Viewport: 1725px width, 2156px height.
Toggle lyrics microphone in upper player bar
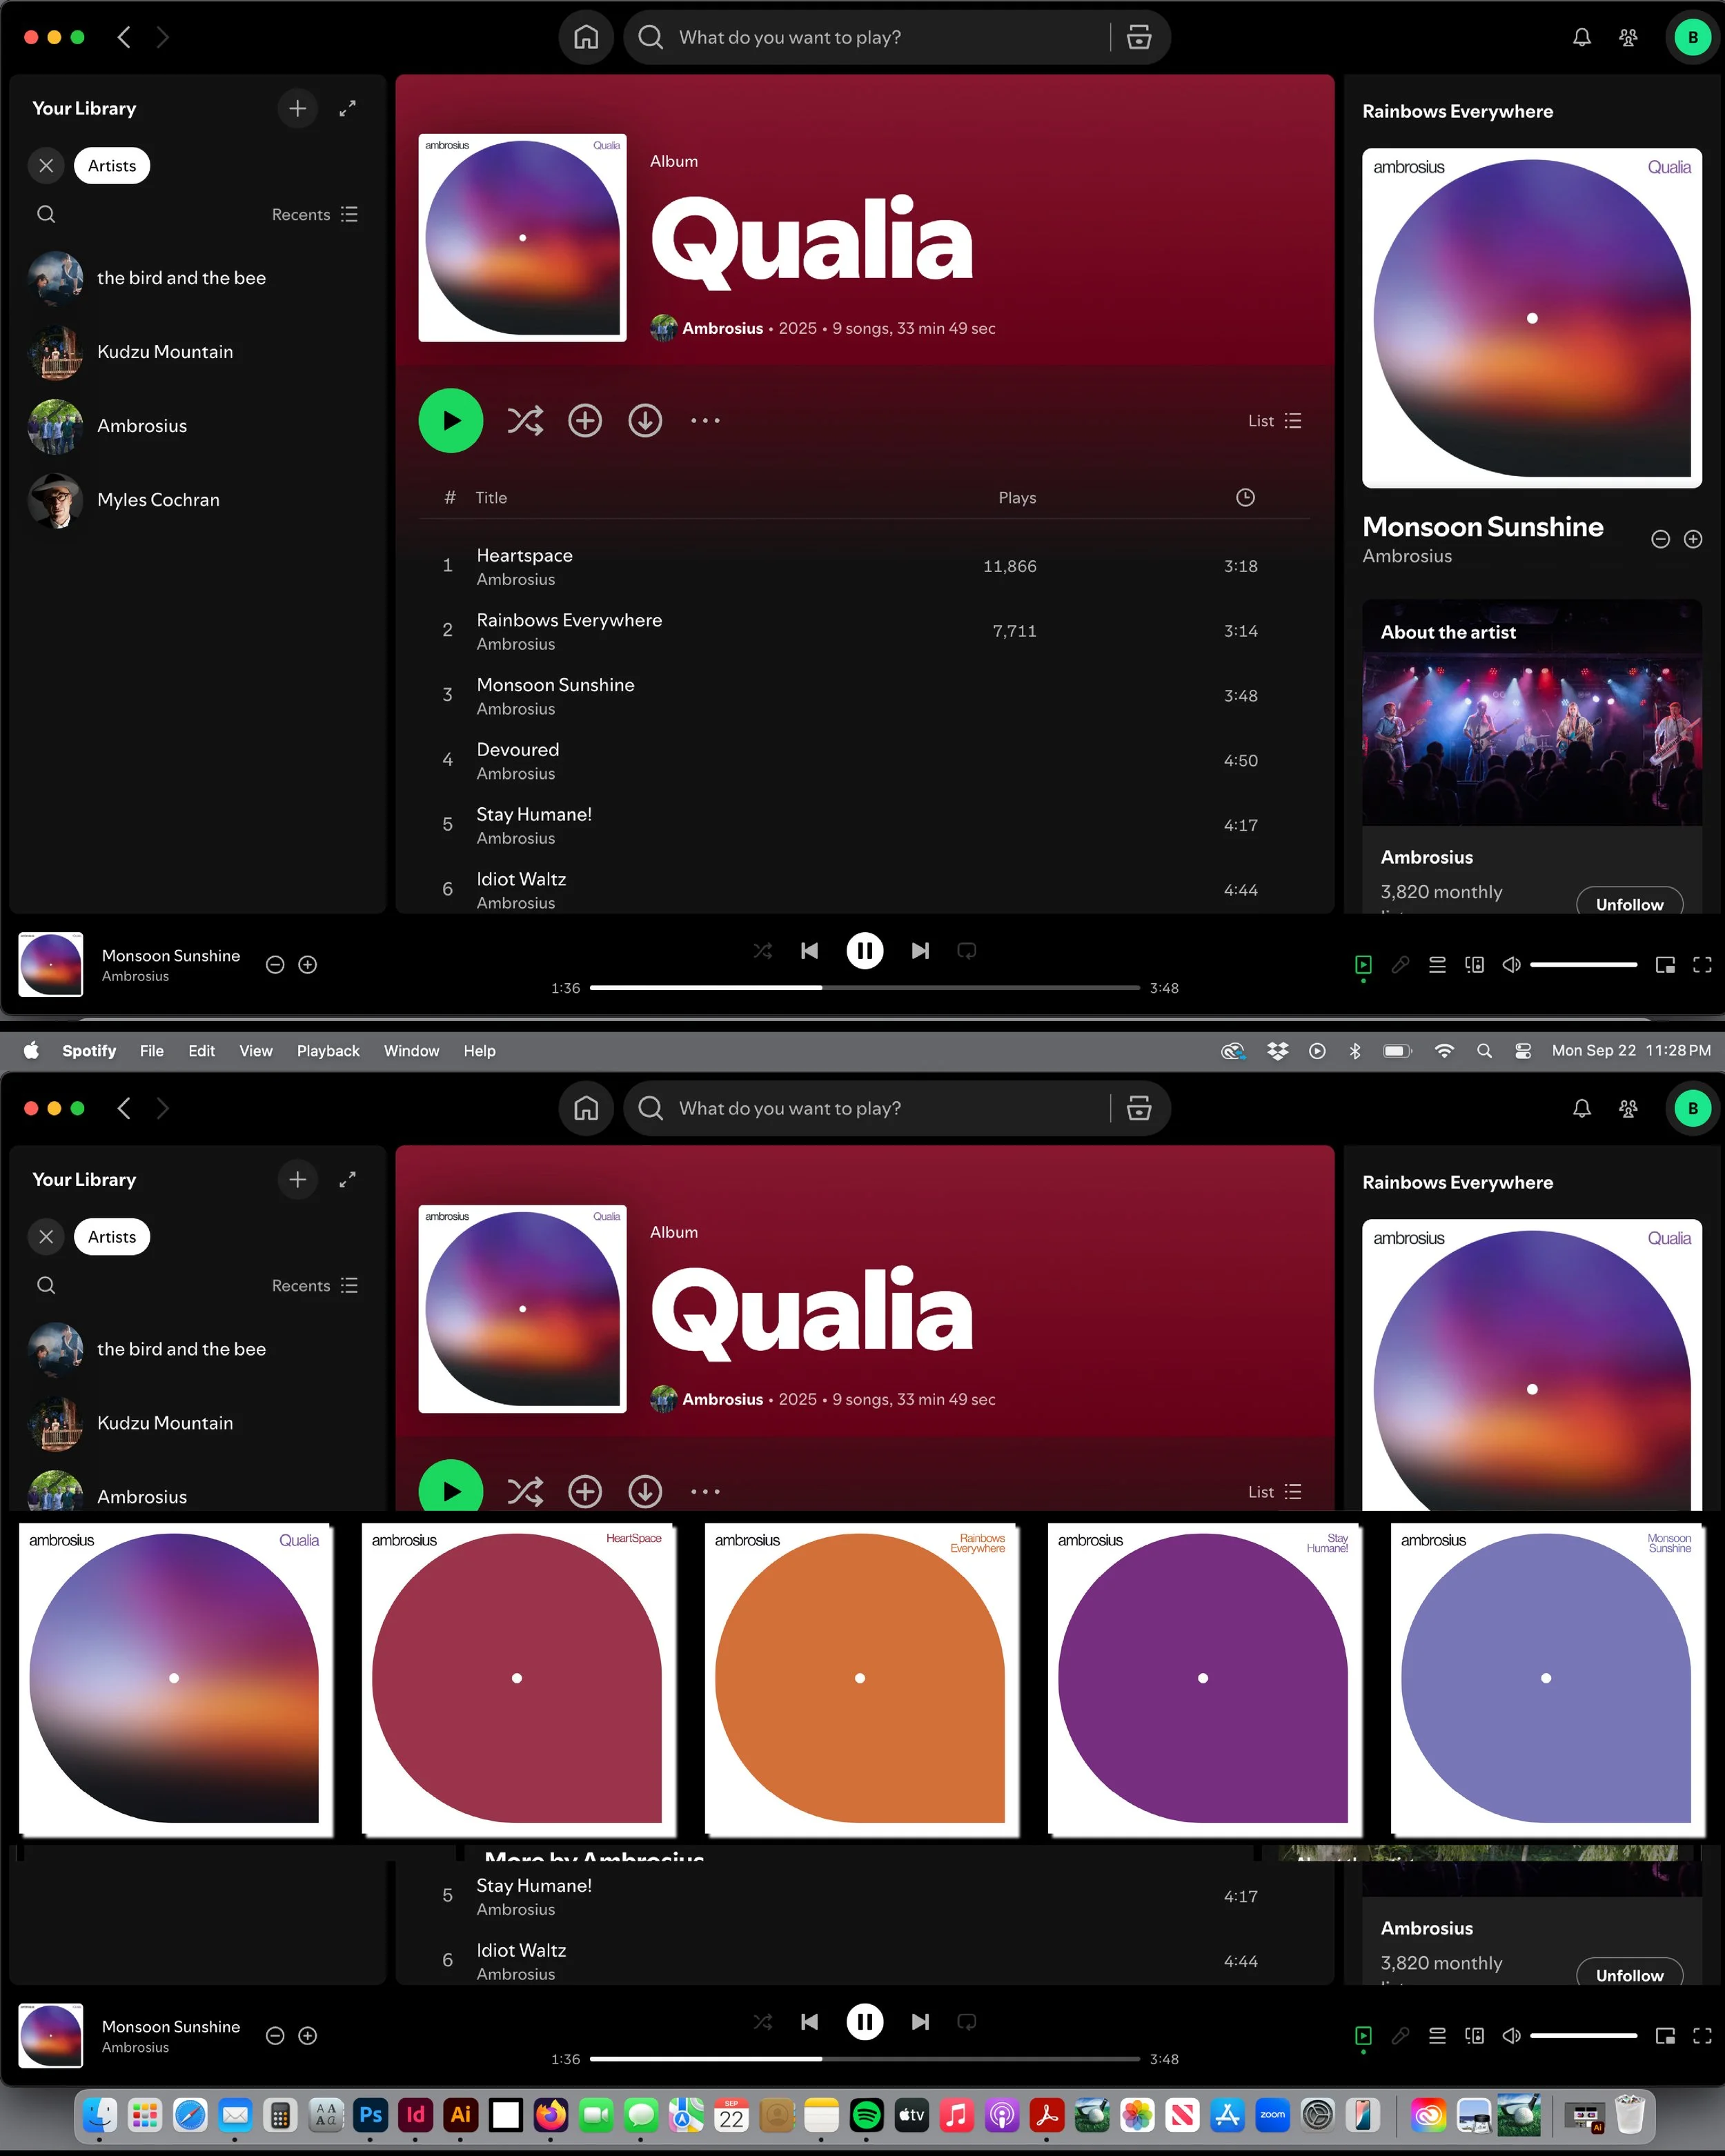point(1400,965)
